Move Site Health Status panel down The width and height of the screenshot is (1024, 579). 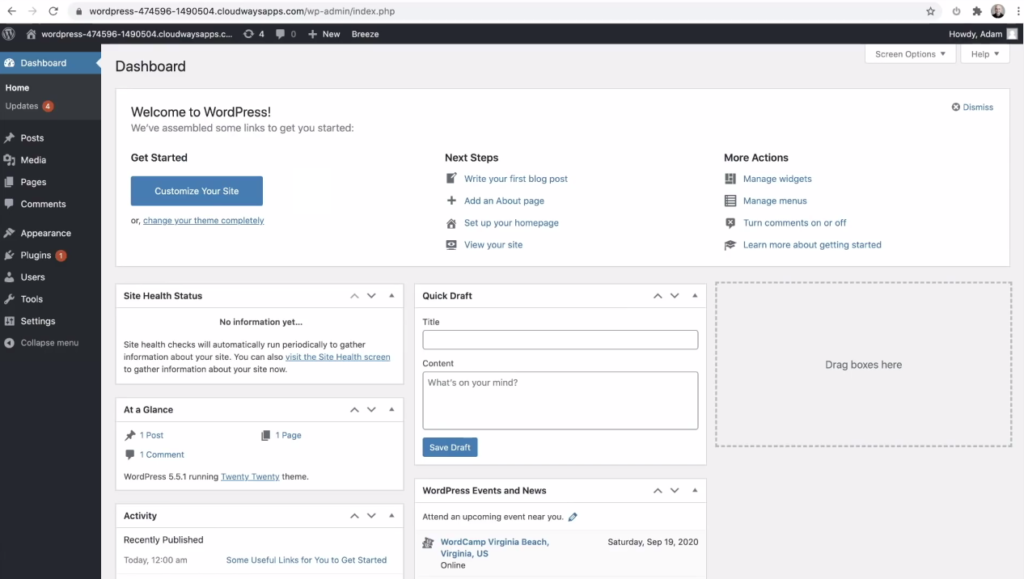coord(372,296)
